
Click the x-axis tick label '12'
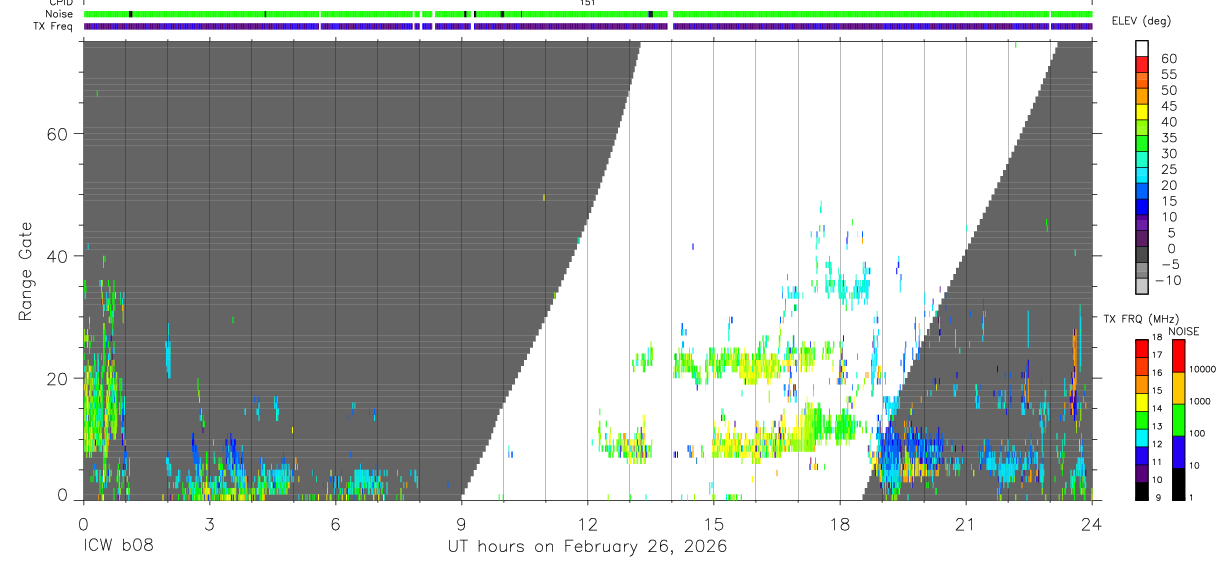[x=587, y=524]
